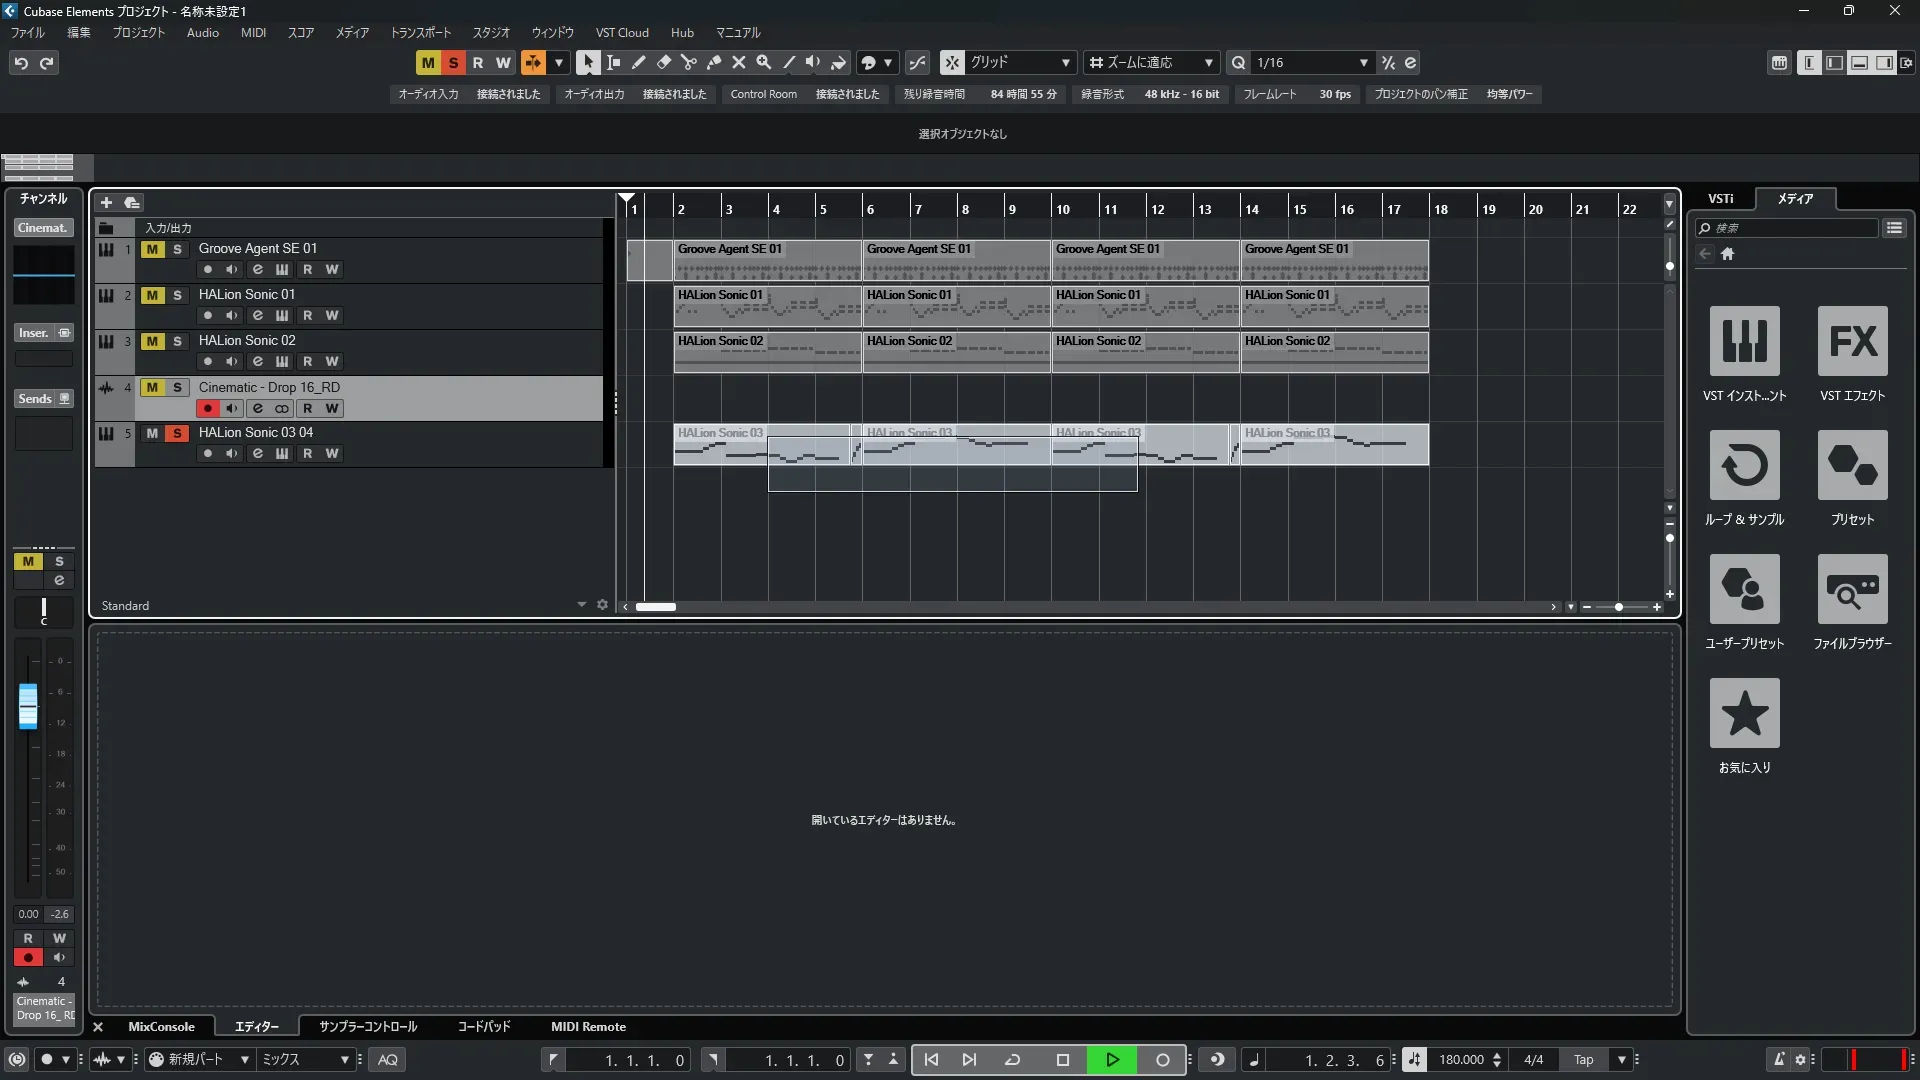Screen dimensions: 1920x1080
Task: Disable record on Cinematic - Drop track
Action: pyautogui.click(x=207, y=408)
